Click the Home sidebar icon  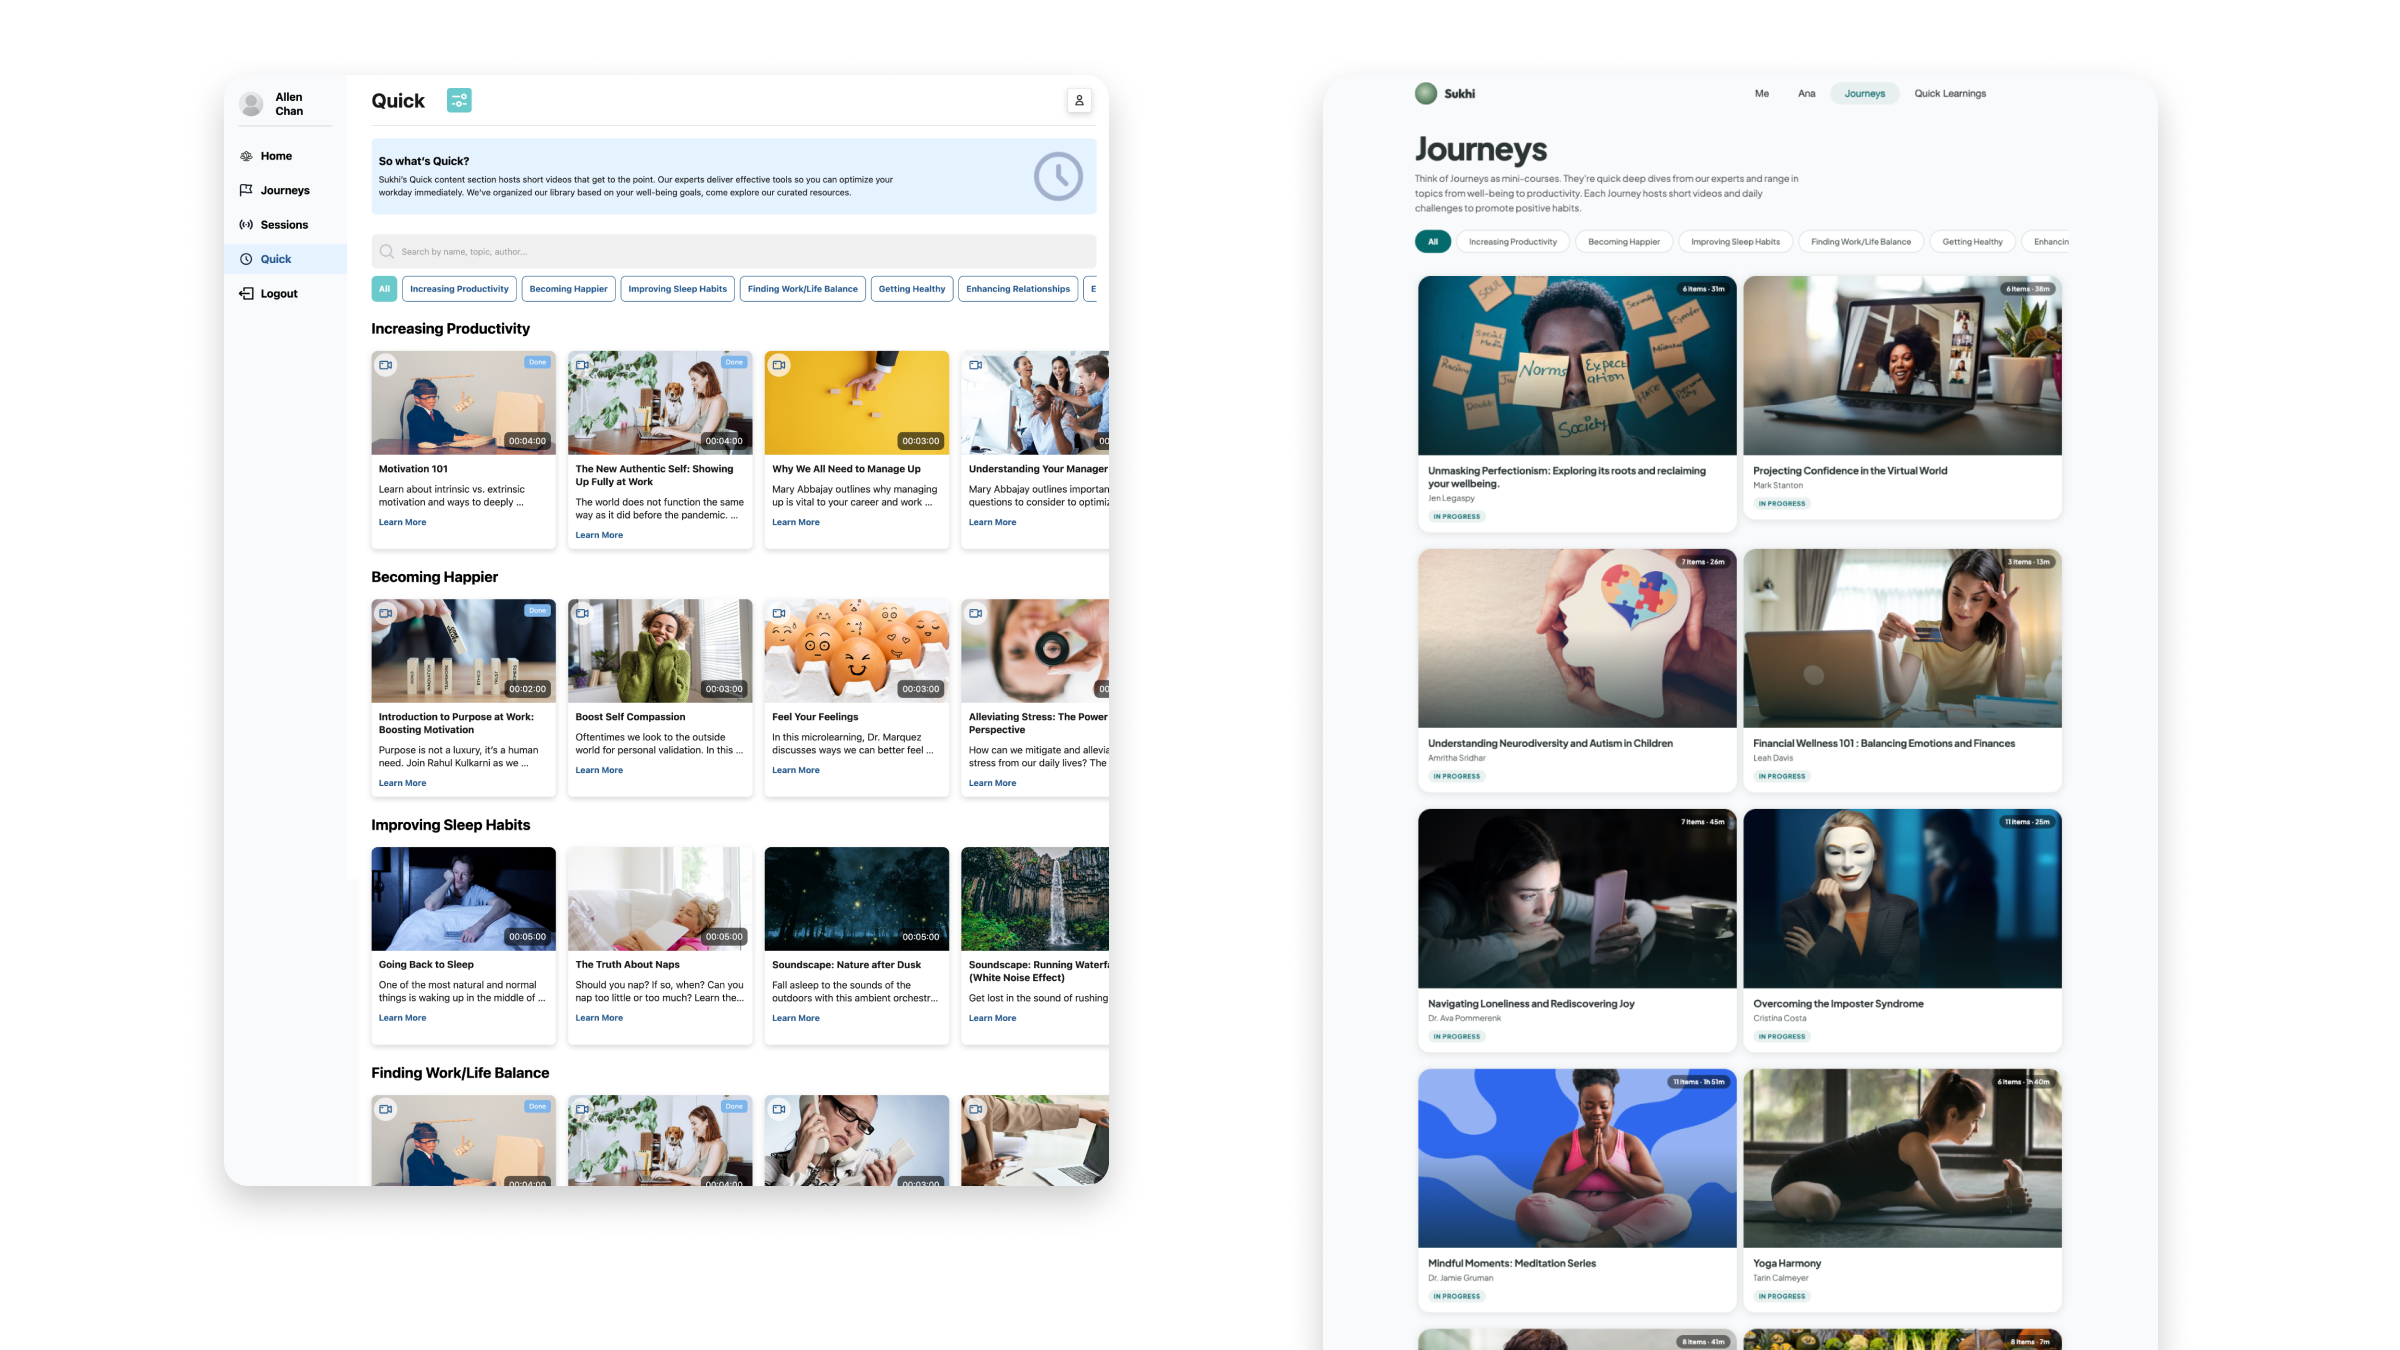pos(246,156)
